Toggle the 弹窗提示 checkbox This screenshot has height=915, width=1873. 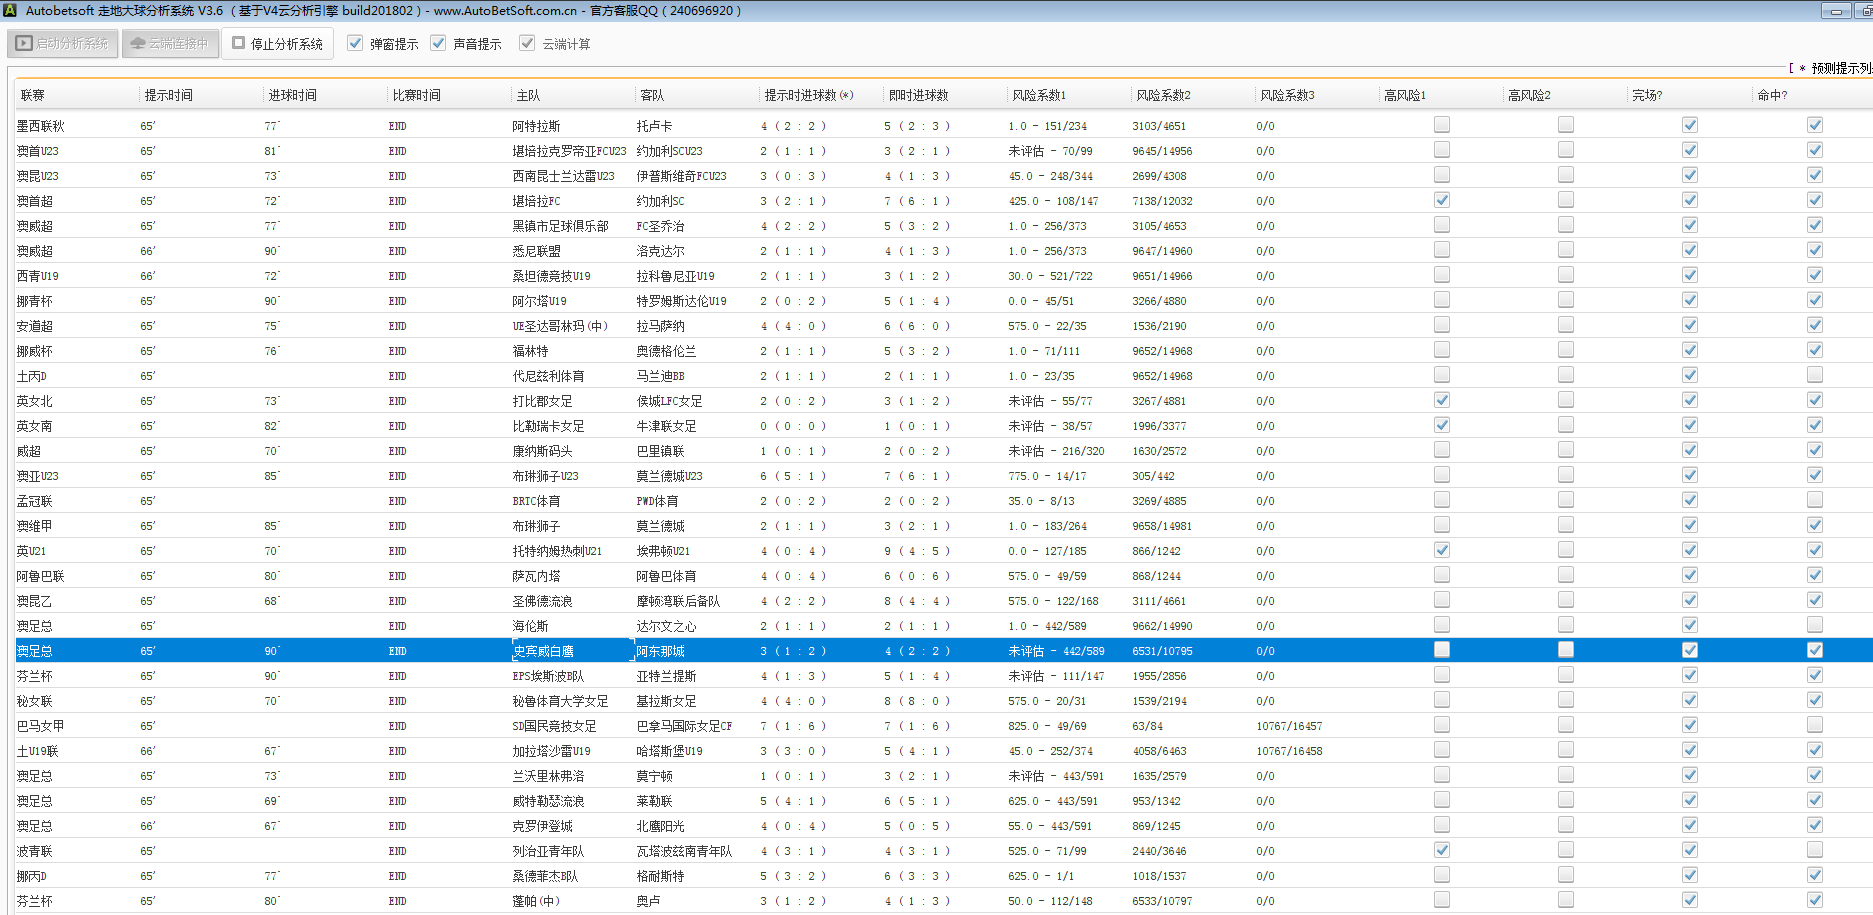(355, 43)
